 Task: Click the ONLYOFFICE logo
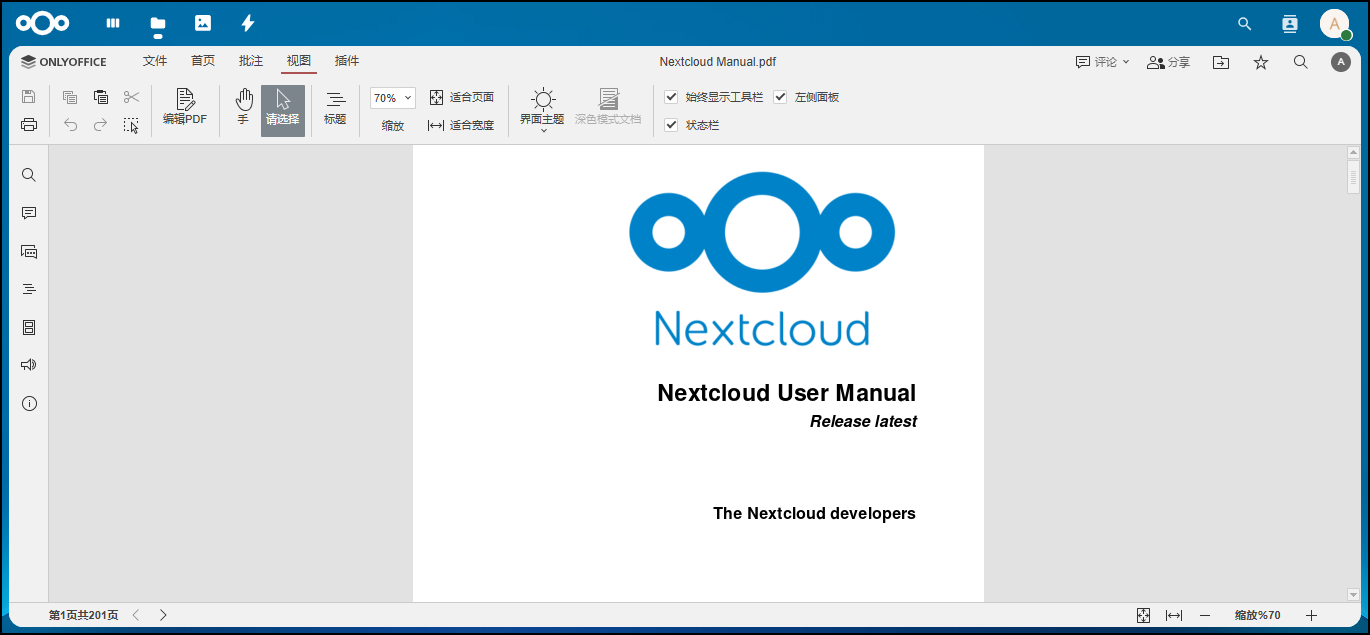[63, 62]
